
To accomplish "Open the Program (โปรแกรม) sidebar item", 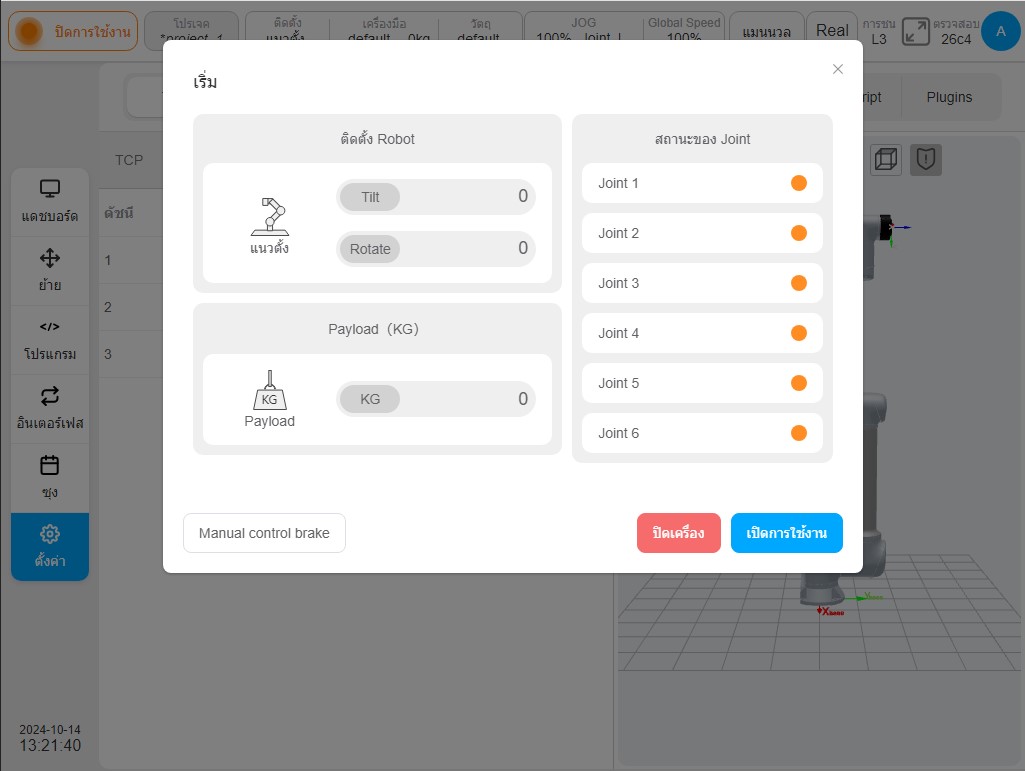I will coord(50,339).
